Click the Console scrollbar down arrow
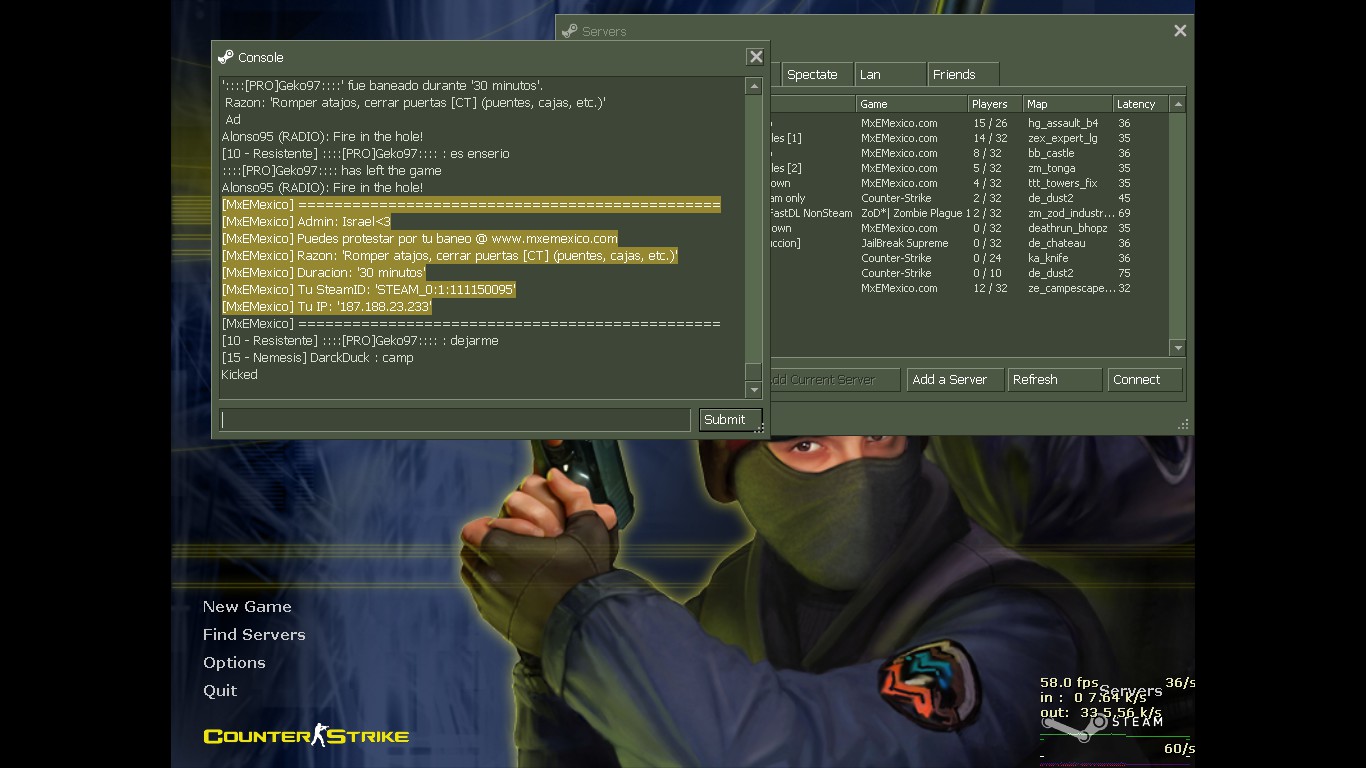The image size is (1366, 768). 754,390
